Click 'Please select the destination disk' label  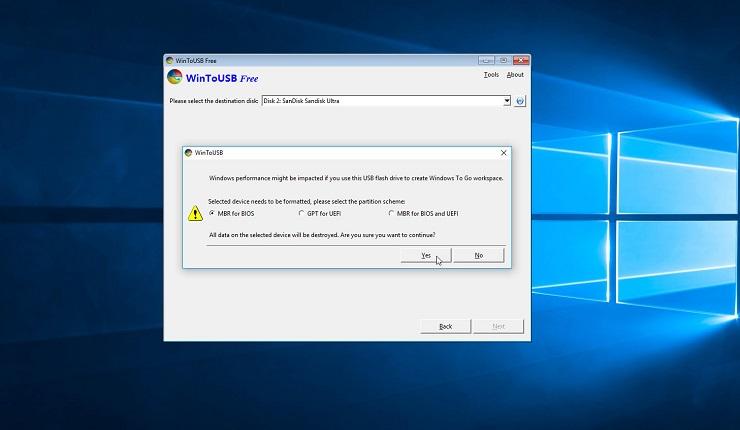click(214, 101)
